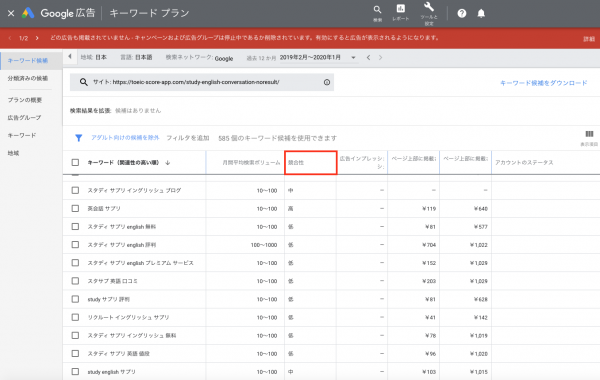Open the help question mark icon
This screenshot has width=600, height=380.
pos(462,13)
